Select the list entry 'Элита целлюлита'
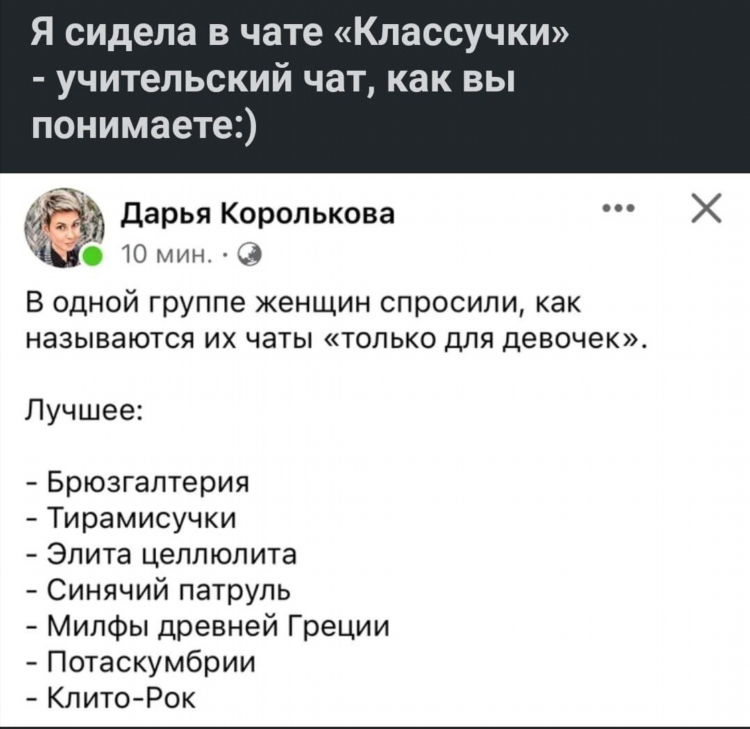The height and width of the screenshot is (729, 750). (161, 554)
